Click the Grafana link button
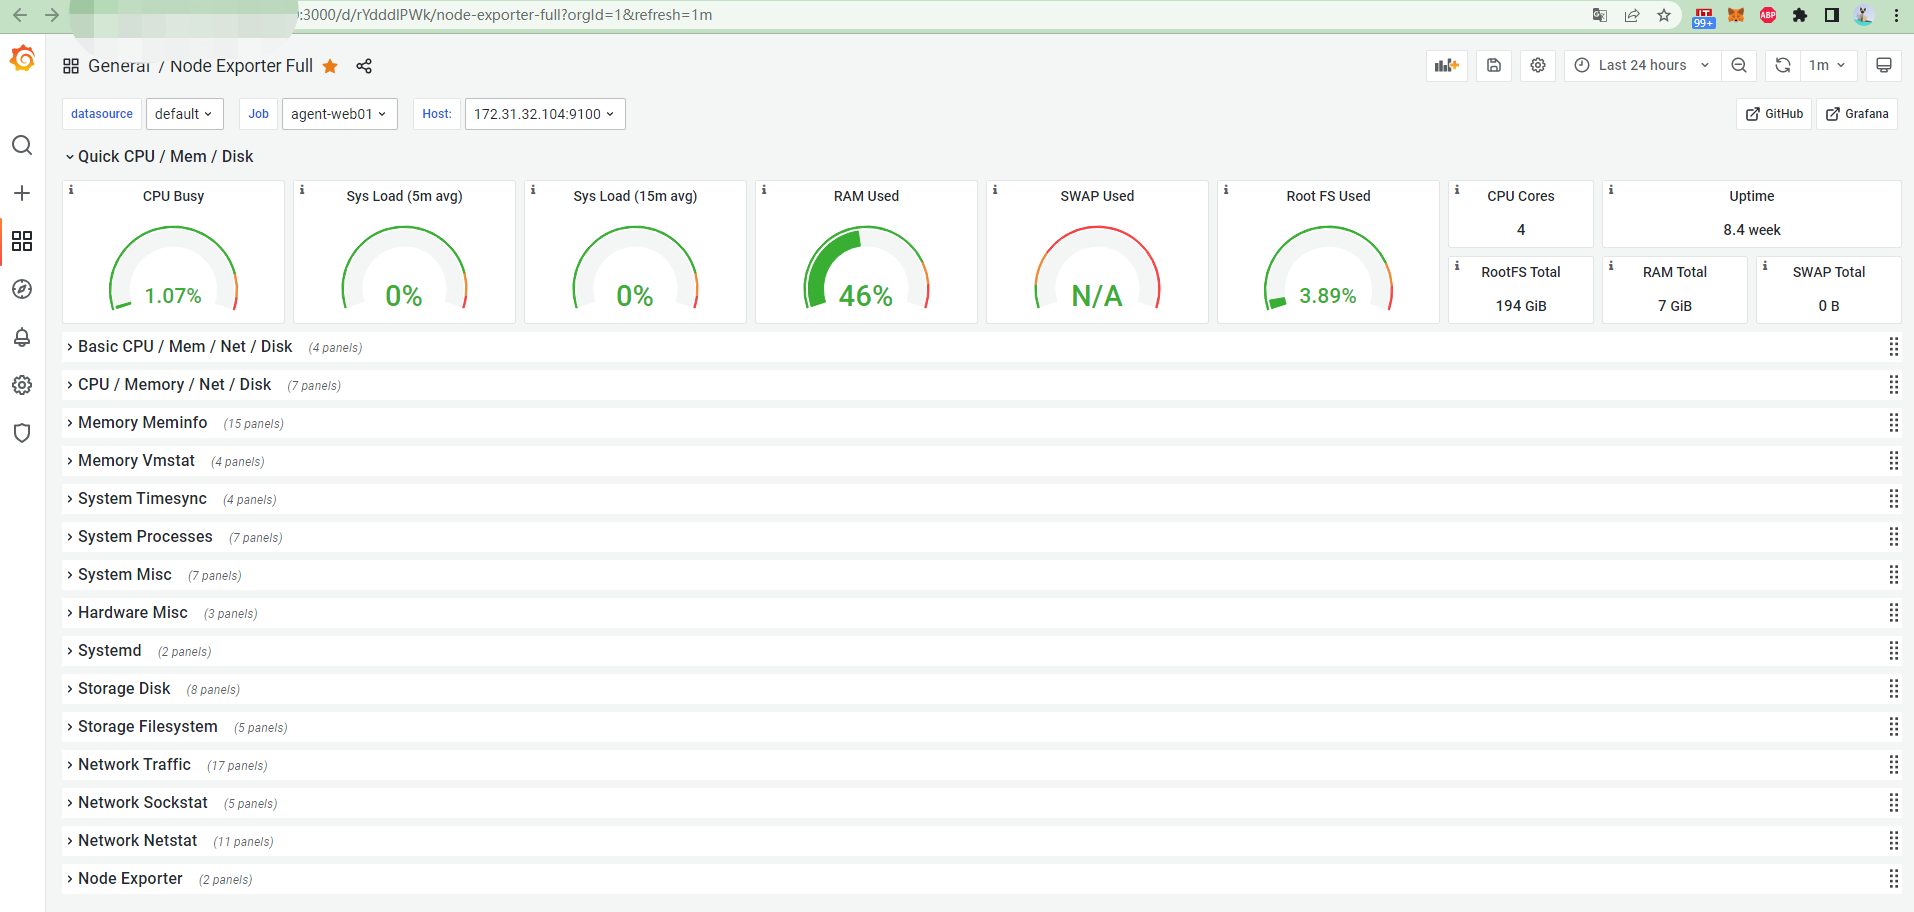 coord(1856,113)
